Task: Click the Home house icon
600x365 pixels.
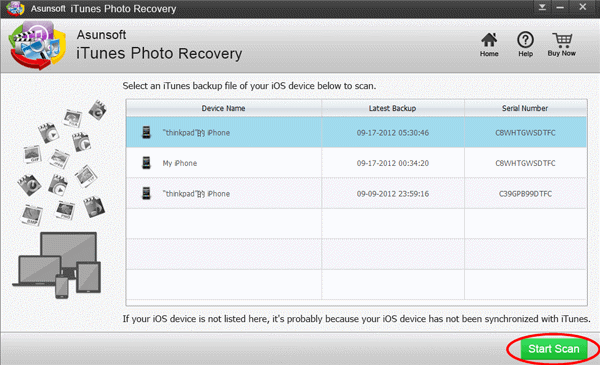Action: click(x=489, y=40)
